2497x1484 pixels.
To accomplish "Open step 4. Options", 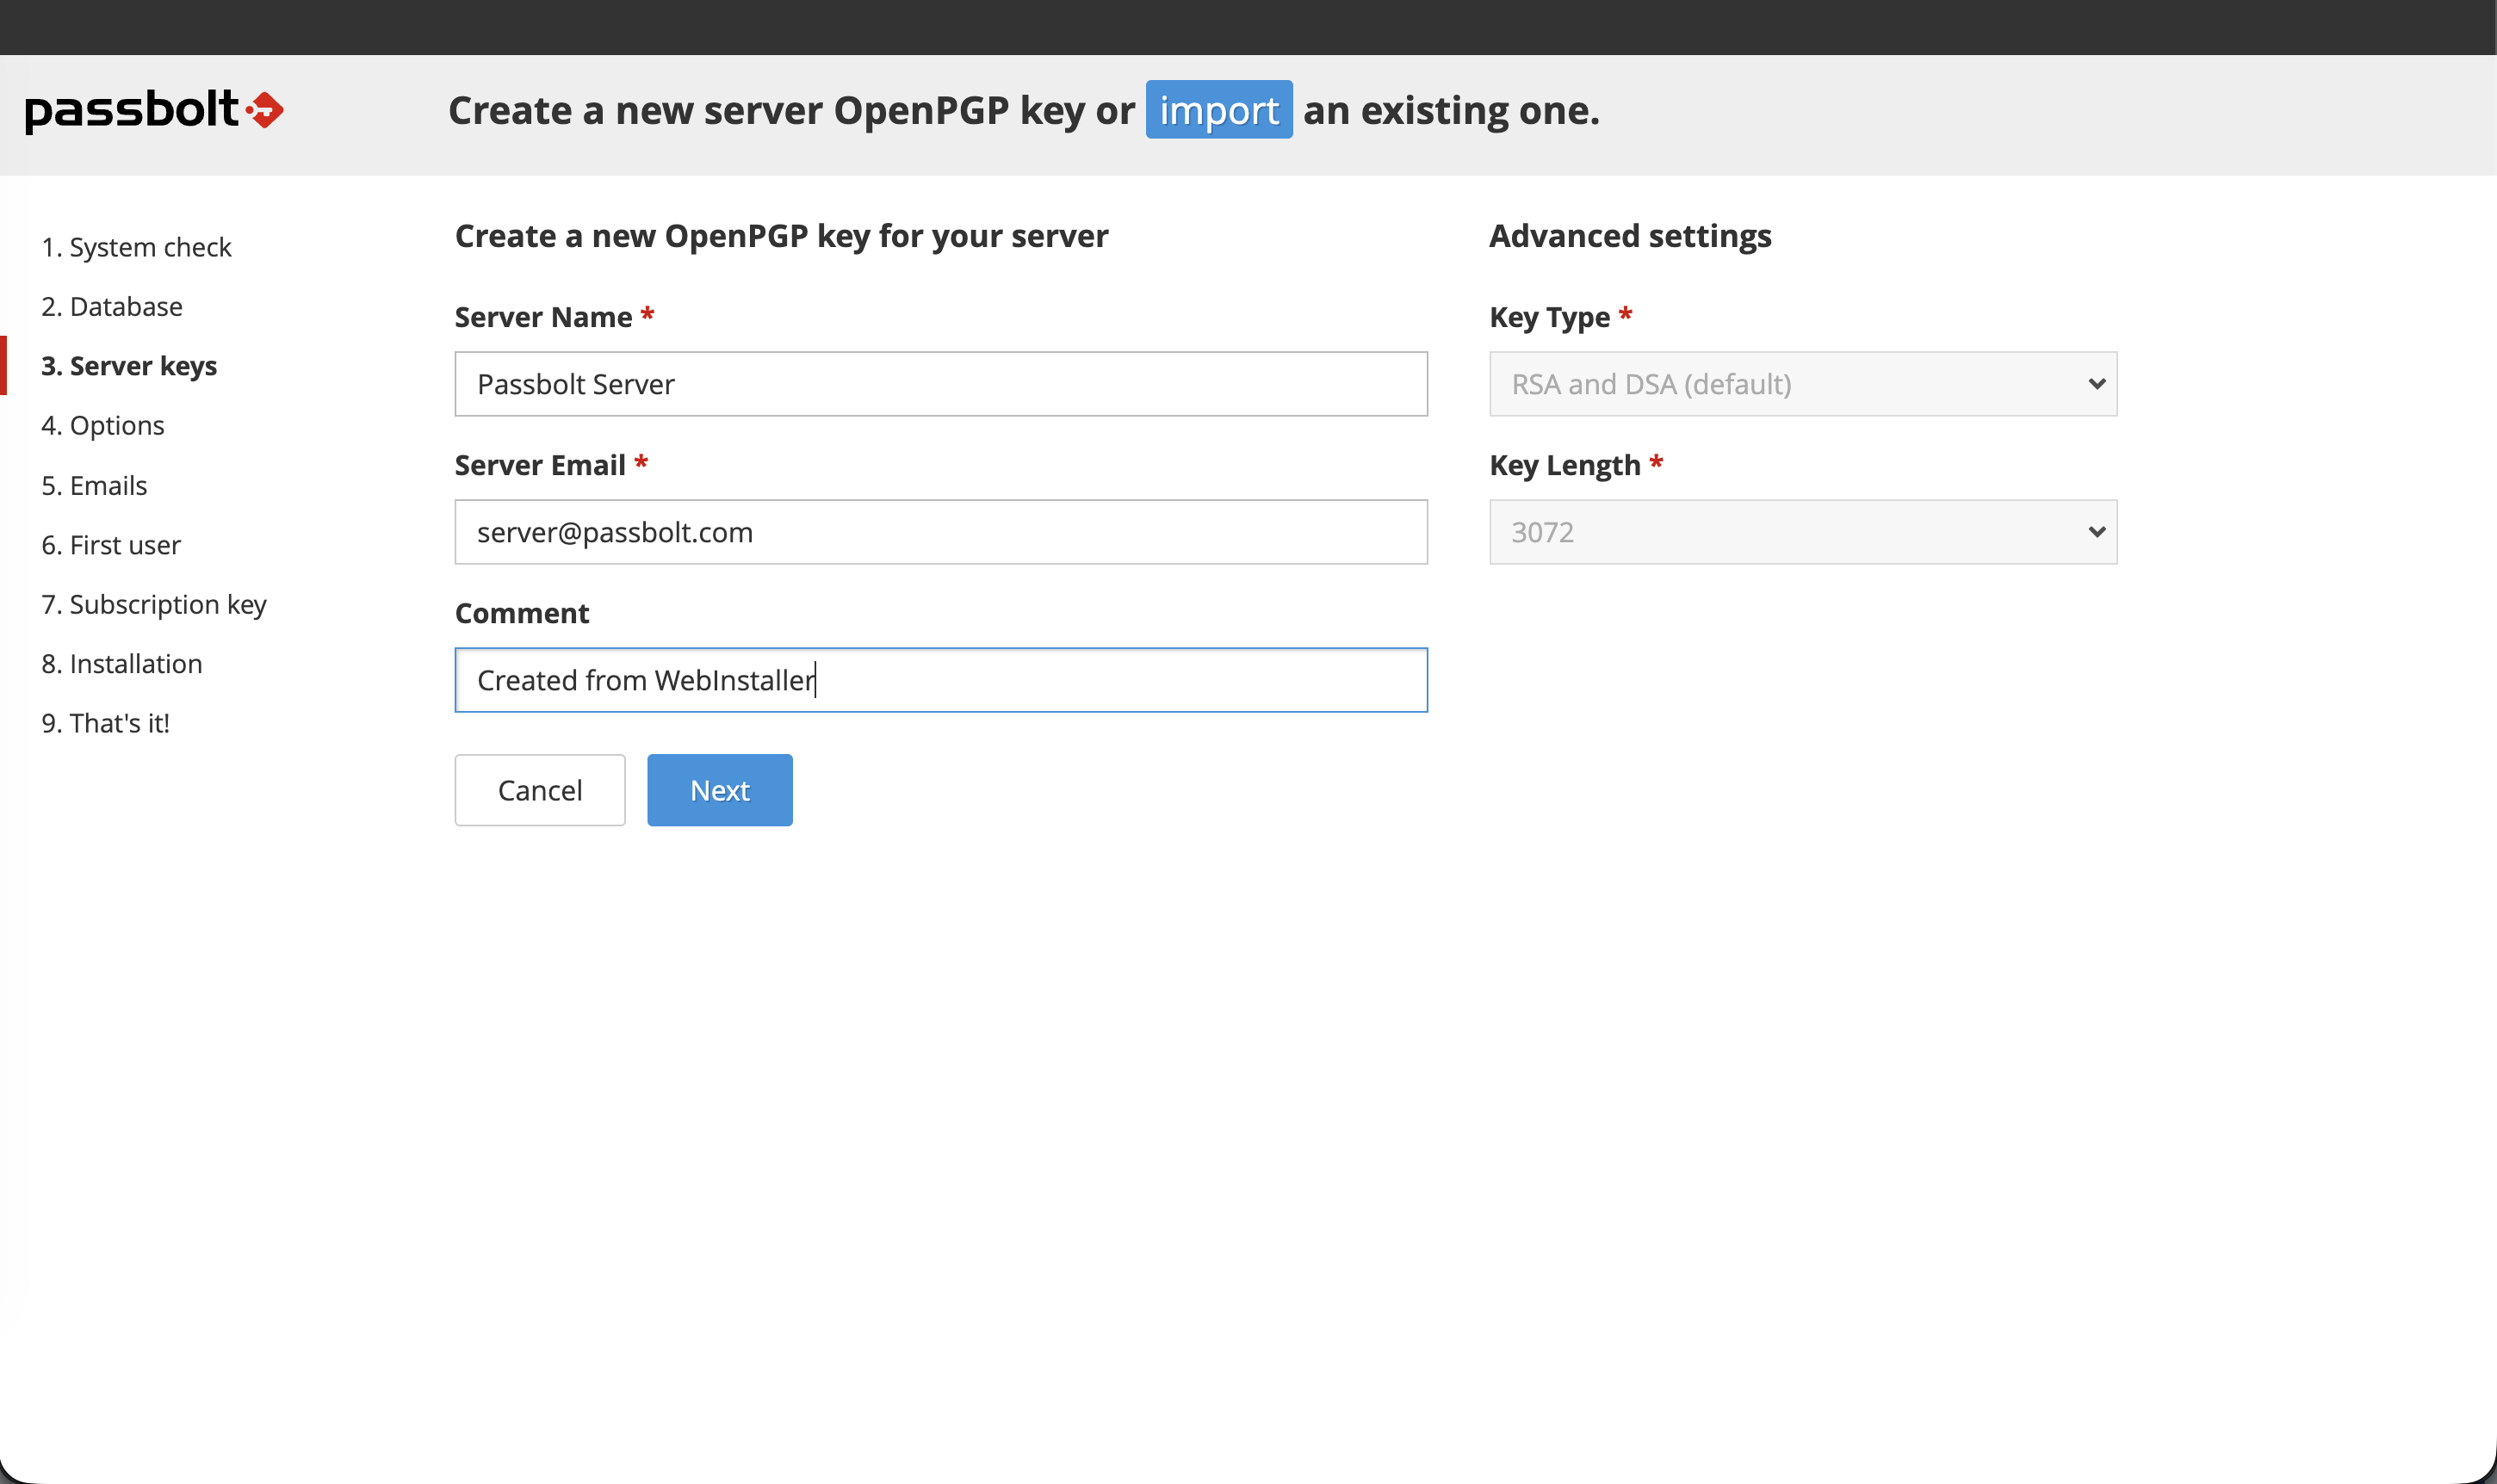I will [103, 425].
